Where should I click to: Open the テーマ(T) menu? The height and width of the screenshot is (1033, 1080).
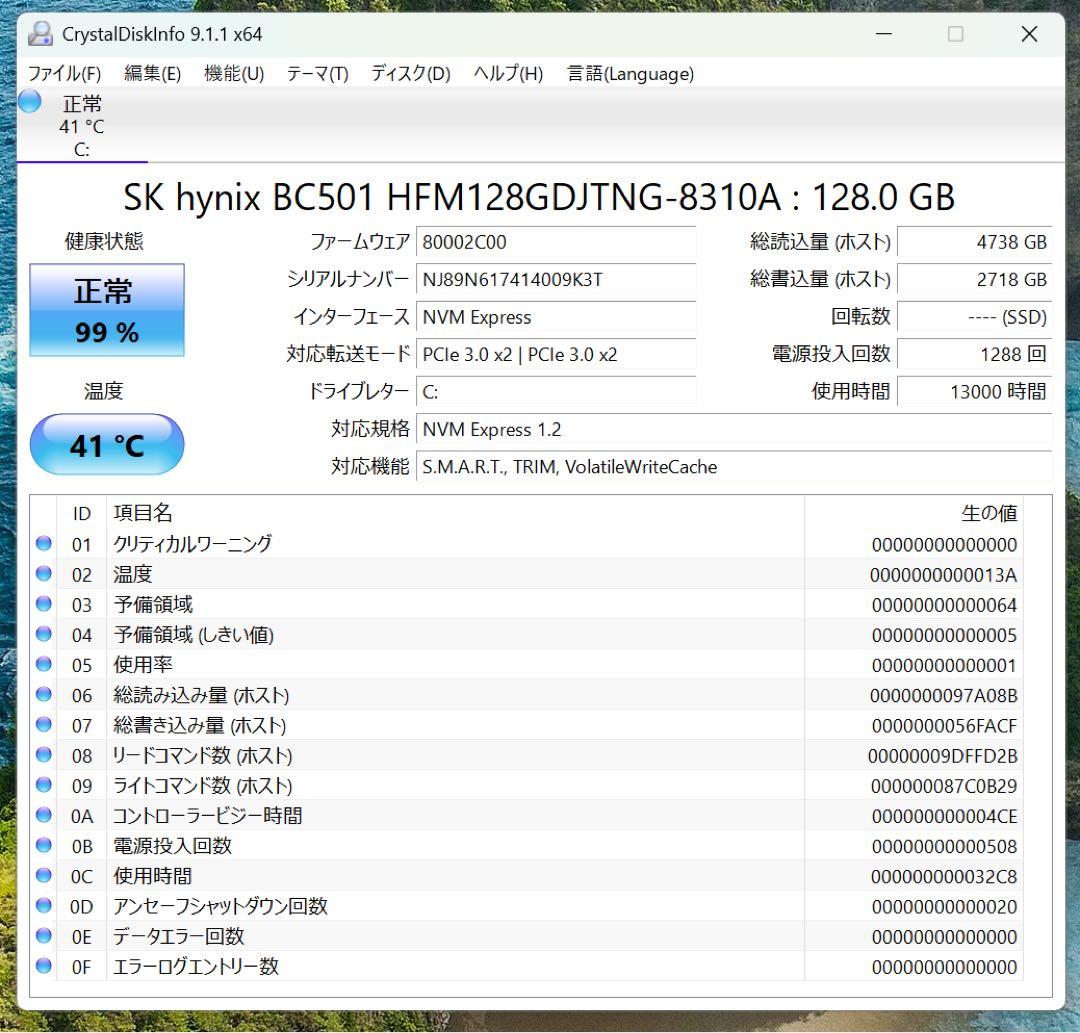pos(316,73)
